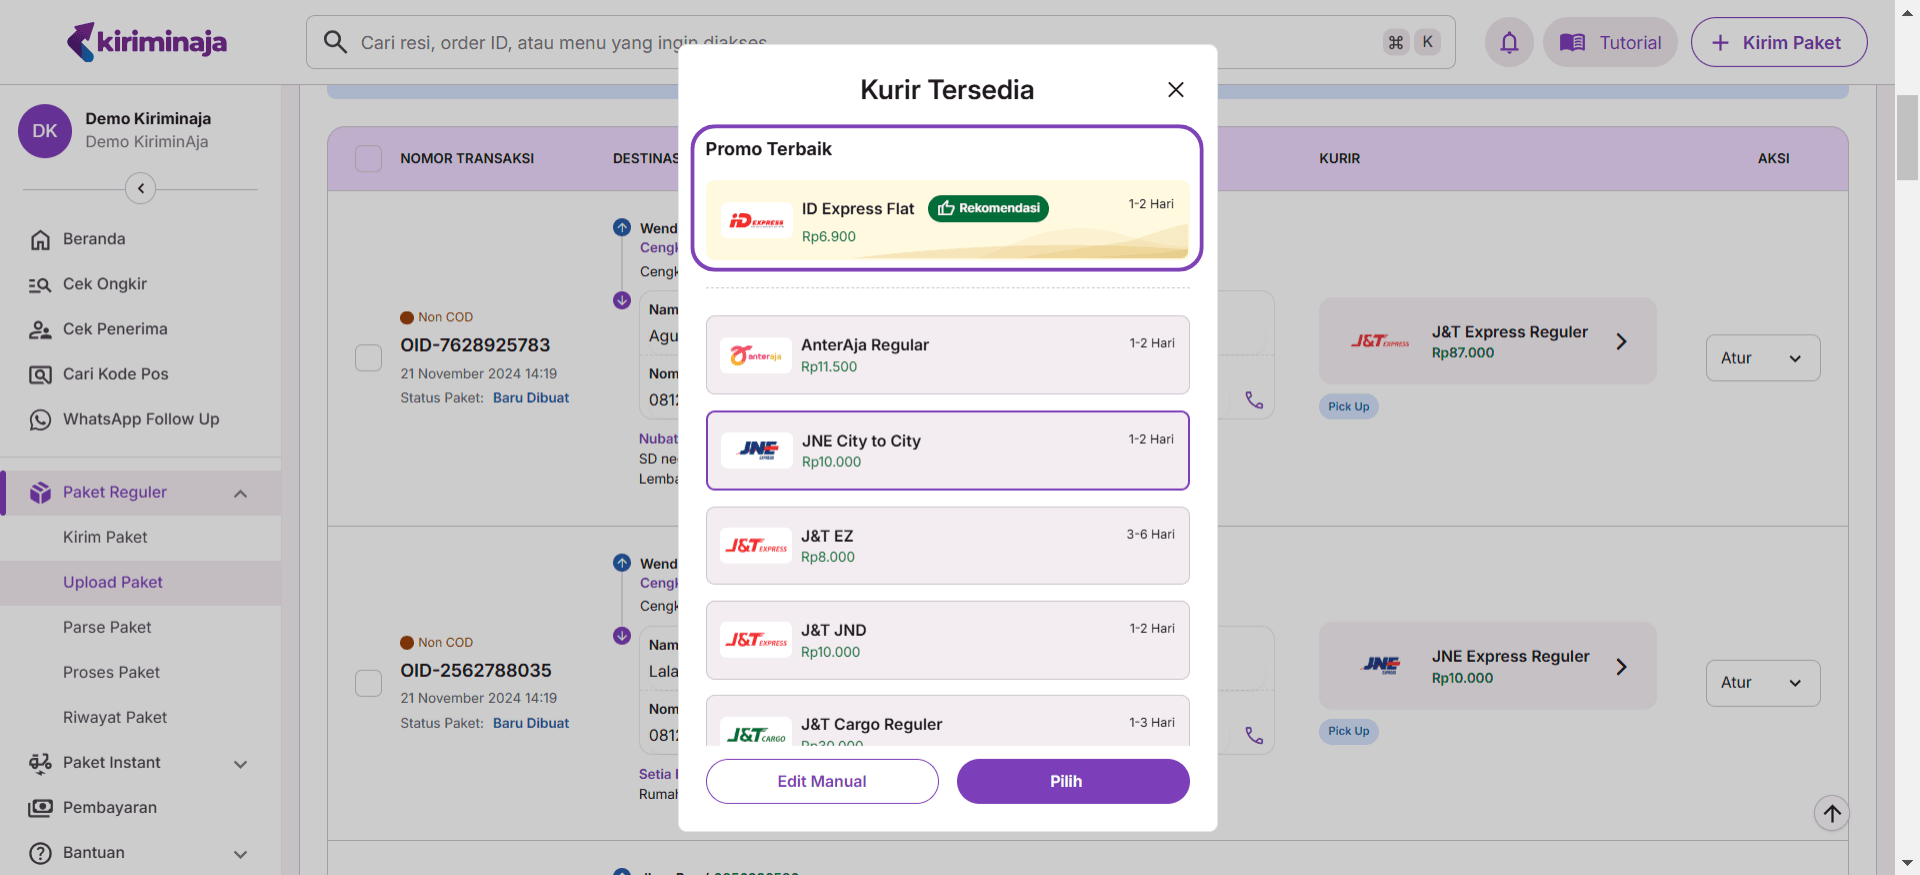This screenshot has width=1920, height=875.
Task: Expand the Bantuan menu section
Action: (140, 853)
